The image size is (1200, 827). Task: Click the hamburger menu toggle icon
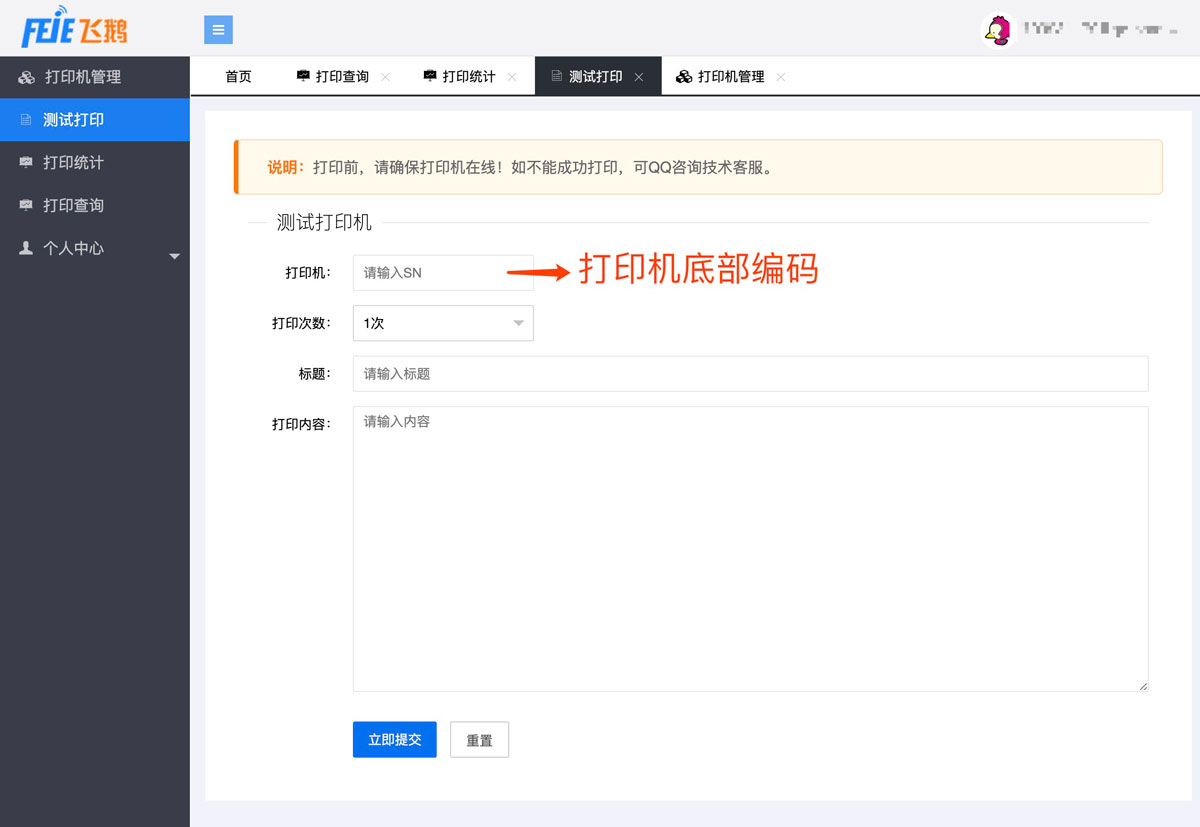click(218, 30)
